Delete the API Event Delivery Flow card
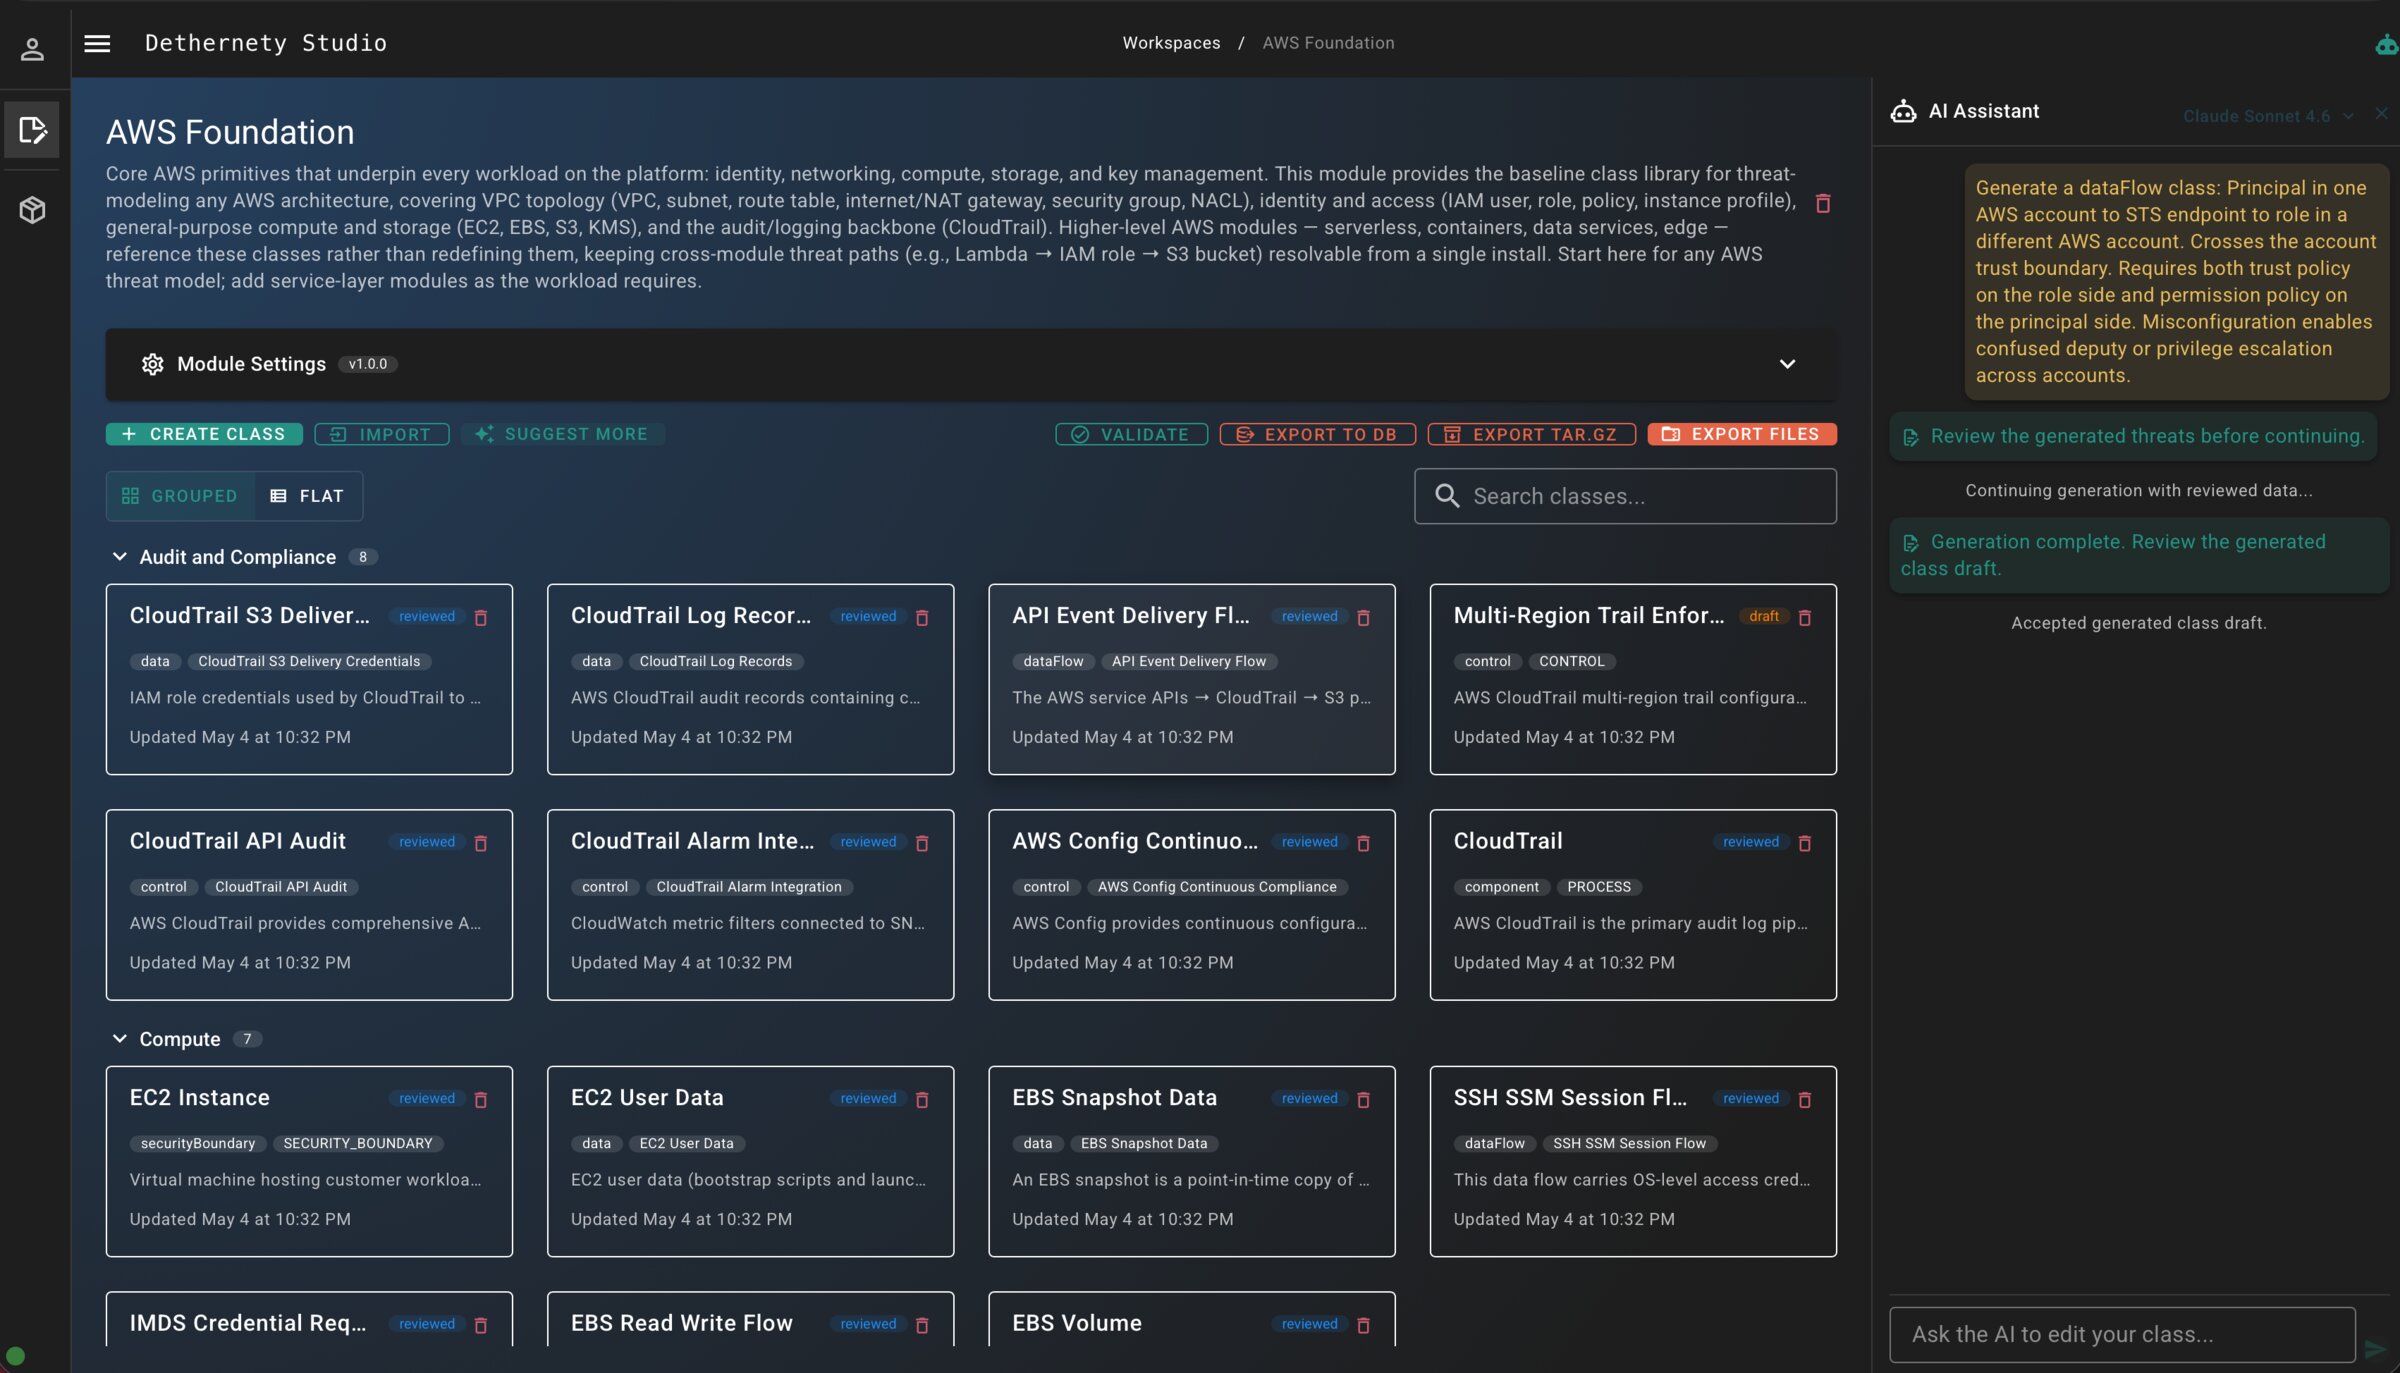Screen dimensions: 2400x1373 click(x=1363, y=618)
